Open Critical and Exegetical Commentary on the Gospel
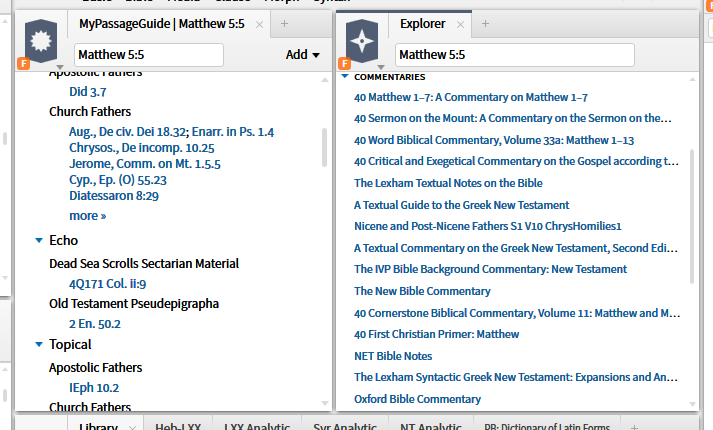The height and width of the screenshot is (430, 713). click(516, 161)
